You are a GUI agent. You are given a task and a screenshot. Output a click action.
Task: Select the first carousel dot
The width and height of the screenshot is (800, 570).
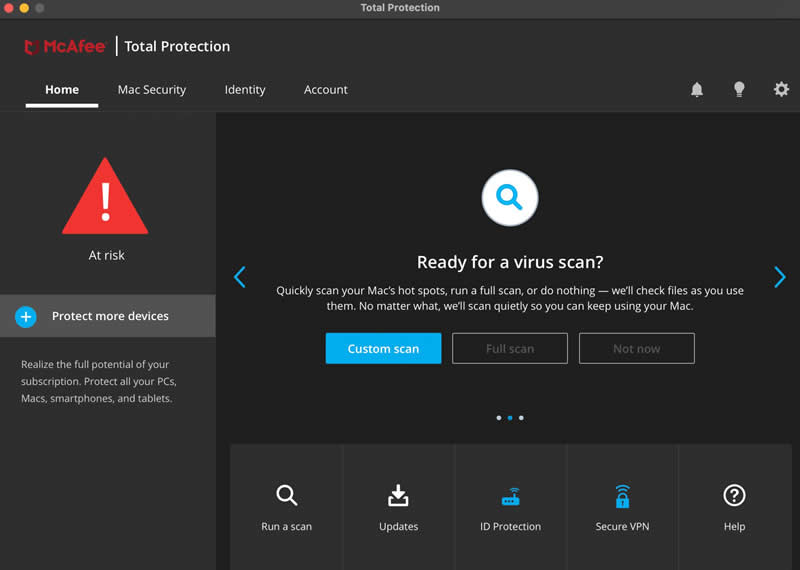498,418
